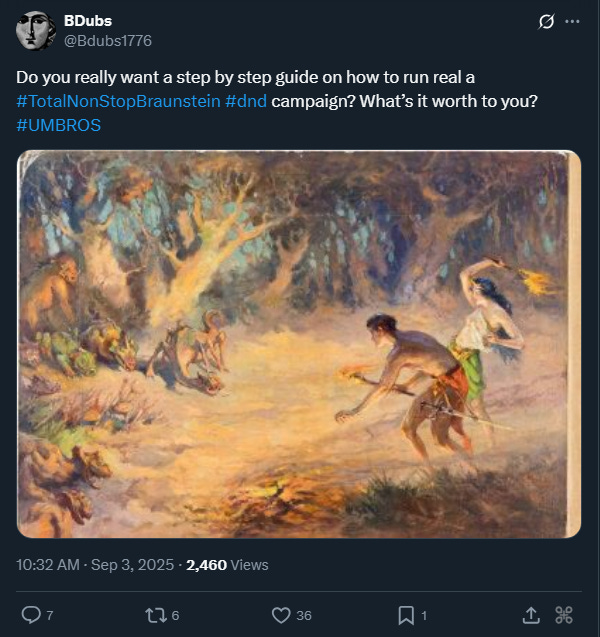Screen dimensions: 600x637
Task: Click the like count number 36
Action: (x=304, y=615)
